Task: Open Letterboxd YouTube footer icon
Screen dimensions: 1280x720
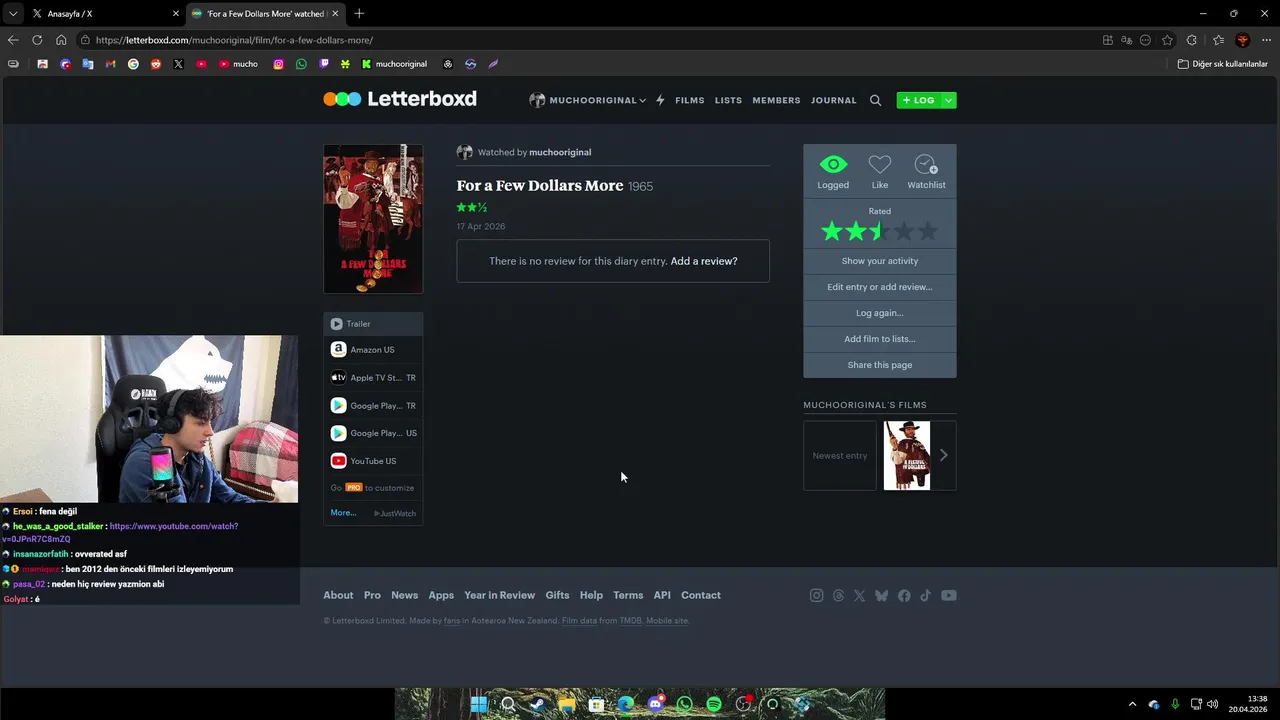Action: tap(949, 595)
